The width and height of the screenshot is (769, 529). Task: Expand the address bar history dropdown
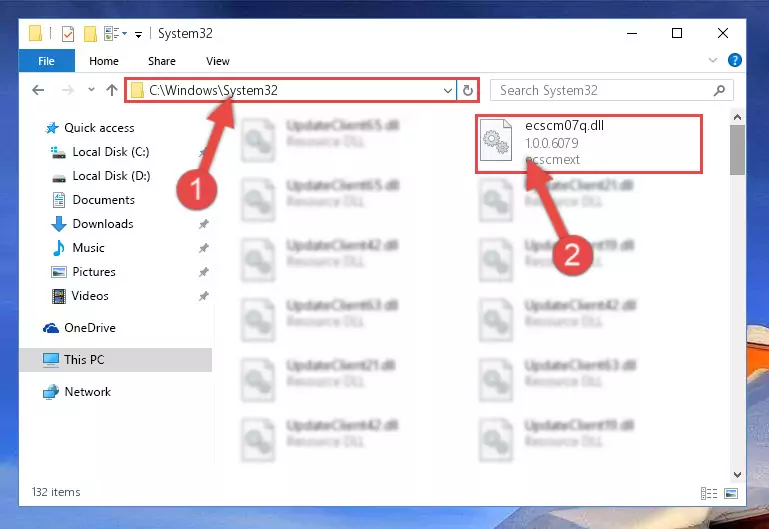448,90
